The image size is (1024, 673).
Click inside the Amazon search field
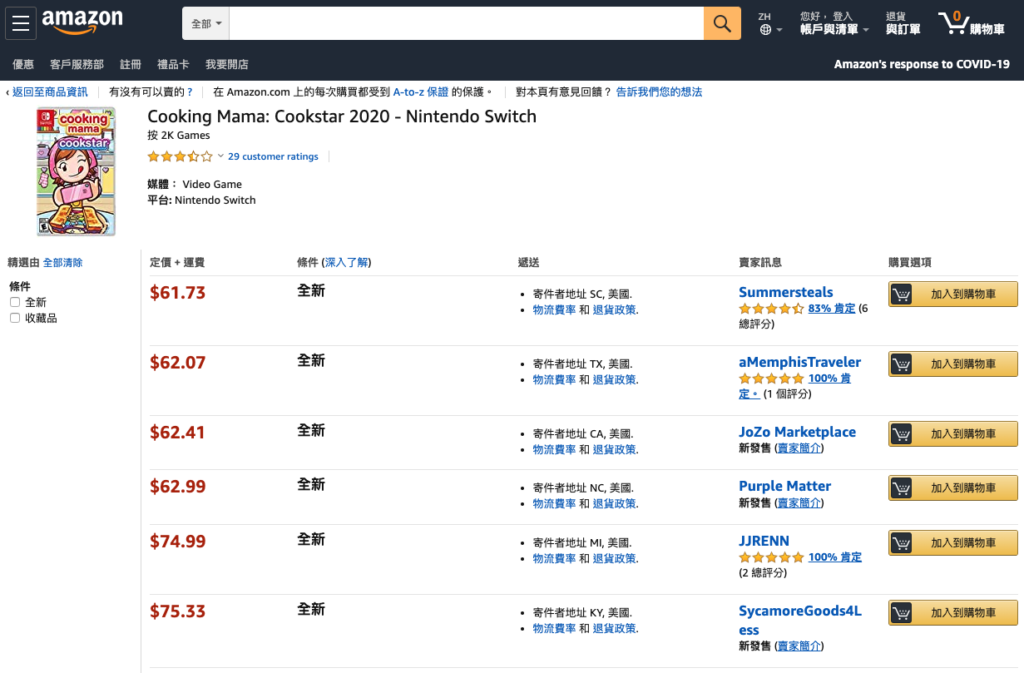466,23
